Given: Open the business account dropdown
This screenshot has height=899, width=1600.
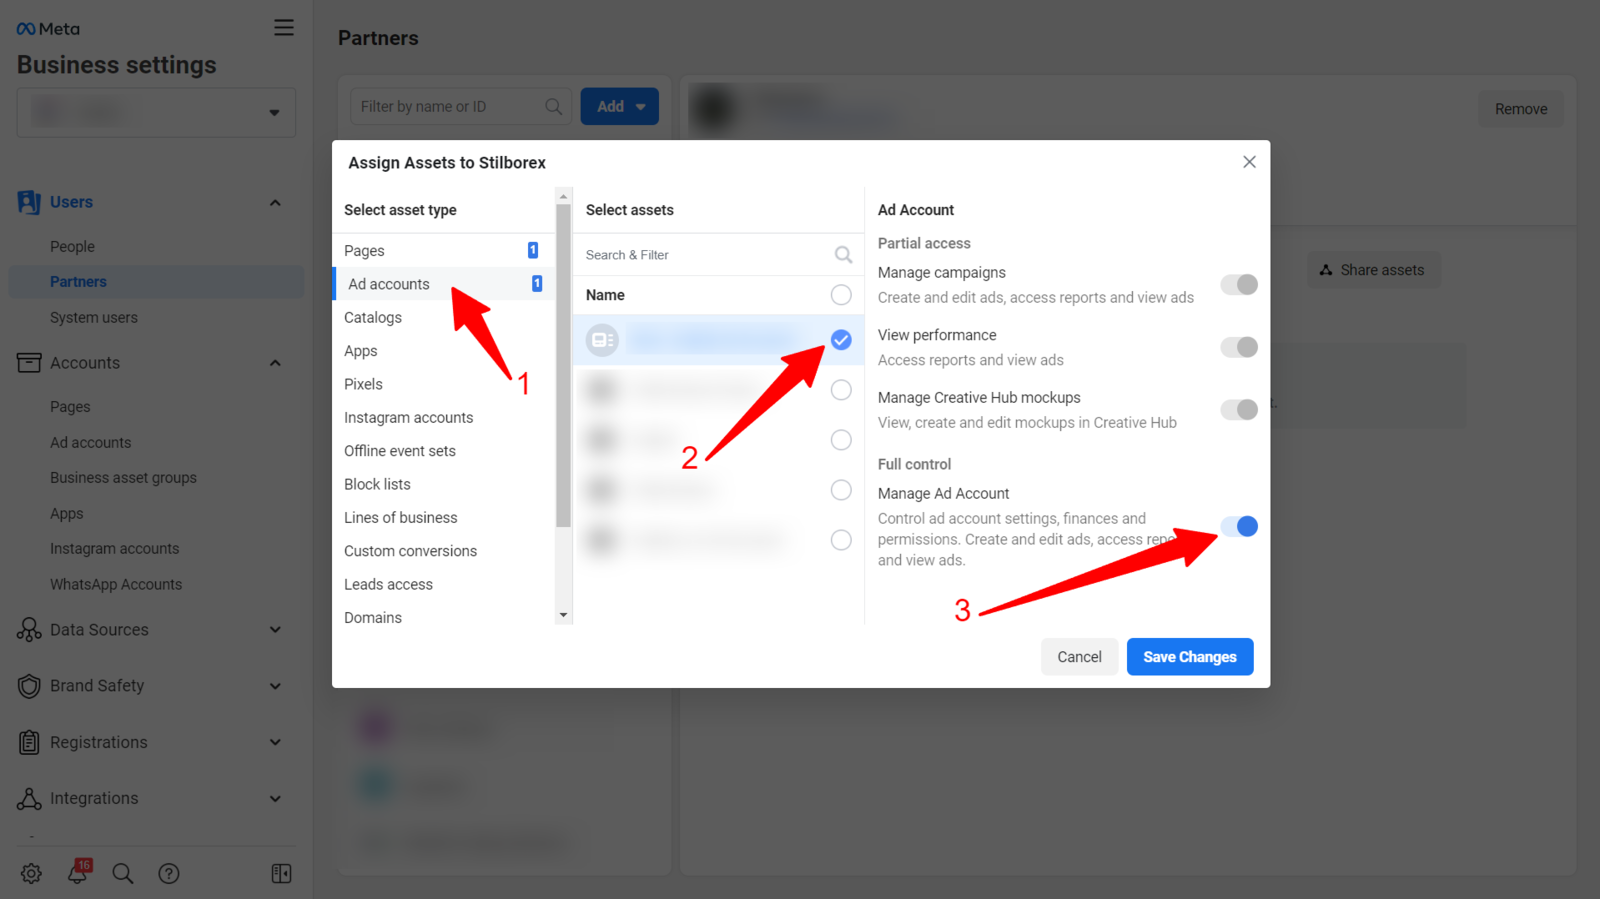Looking at the screenshot, I should (156, 112).
